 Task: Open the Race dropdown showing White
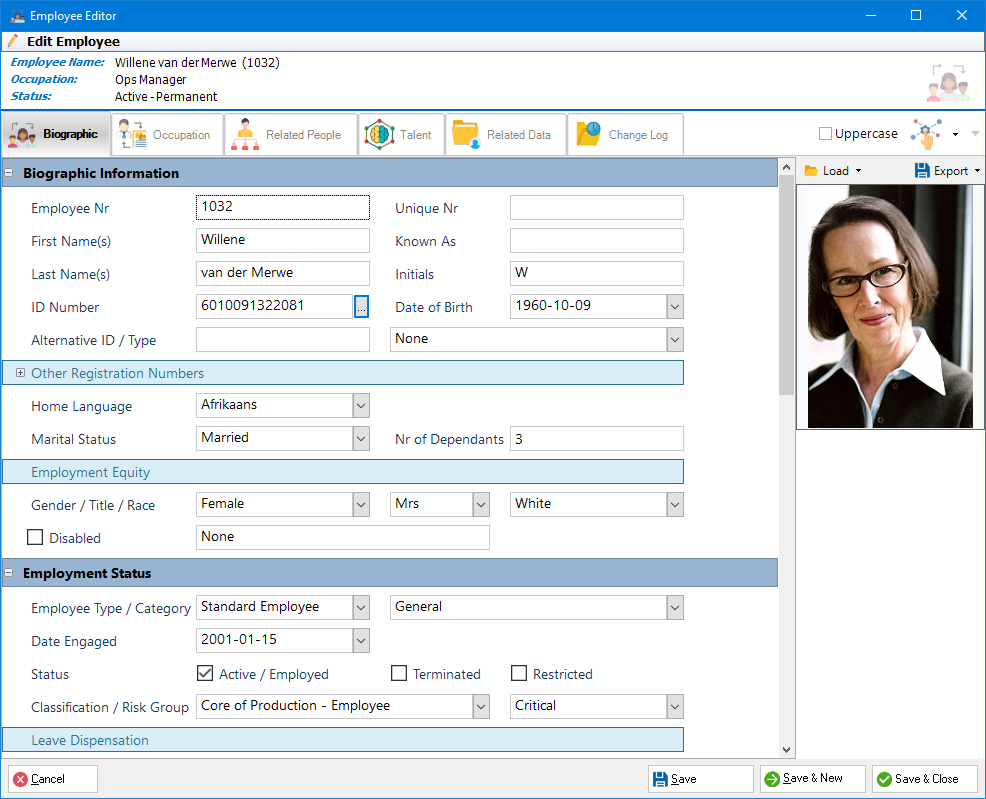[x=675, y=504]
